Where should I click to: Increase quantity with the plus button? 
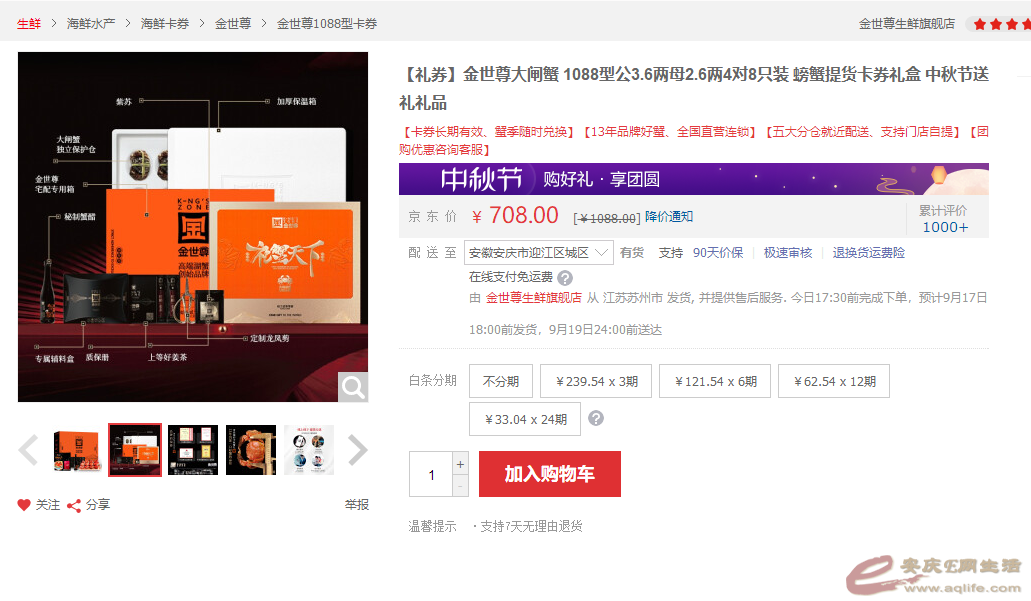coord(460,464)
